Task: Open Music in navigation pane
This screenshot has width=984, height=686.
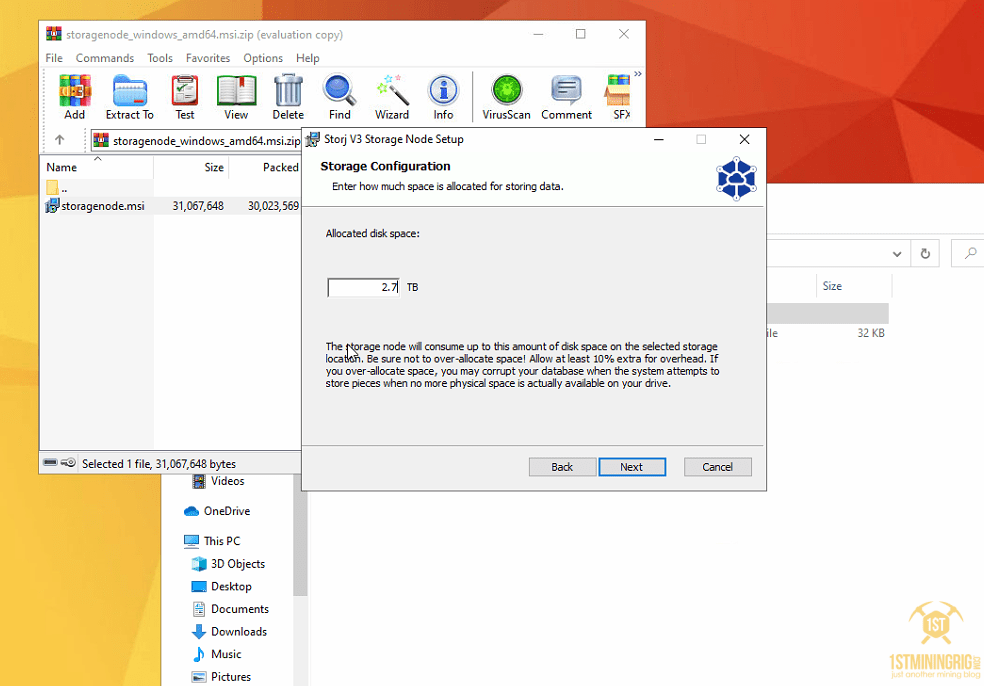Action: [x=217, y=654]
